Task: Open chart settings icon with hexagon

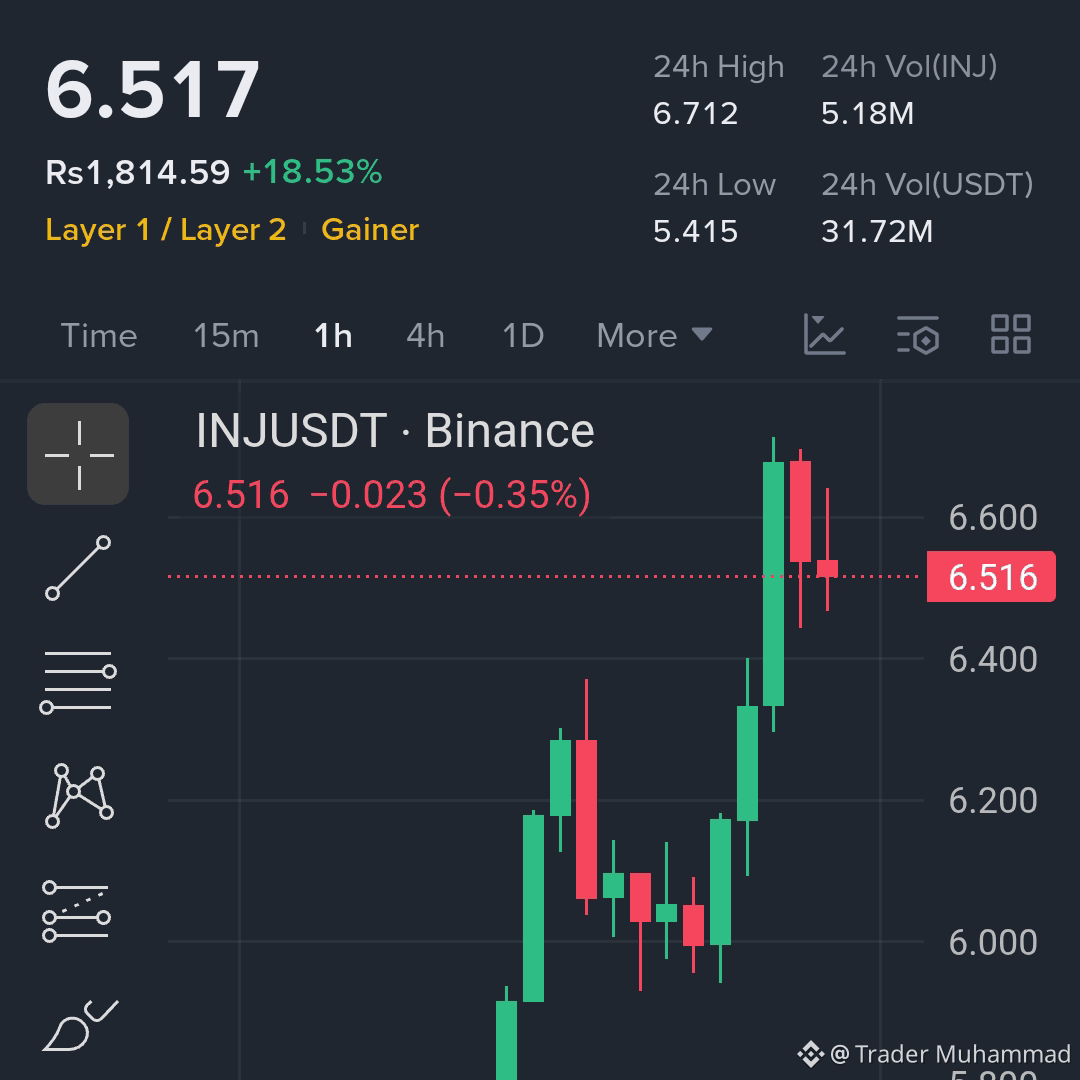Action: click(917, 335)
